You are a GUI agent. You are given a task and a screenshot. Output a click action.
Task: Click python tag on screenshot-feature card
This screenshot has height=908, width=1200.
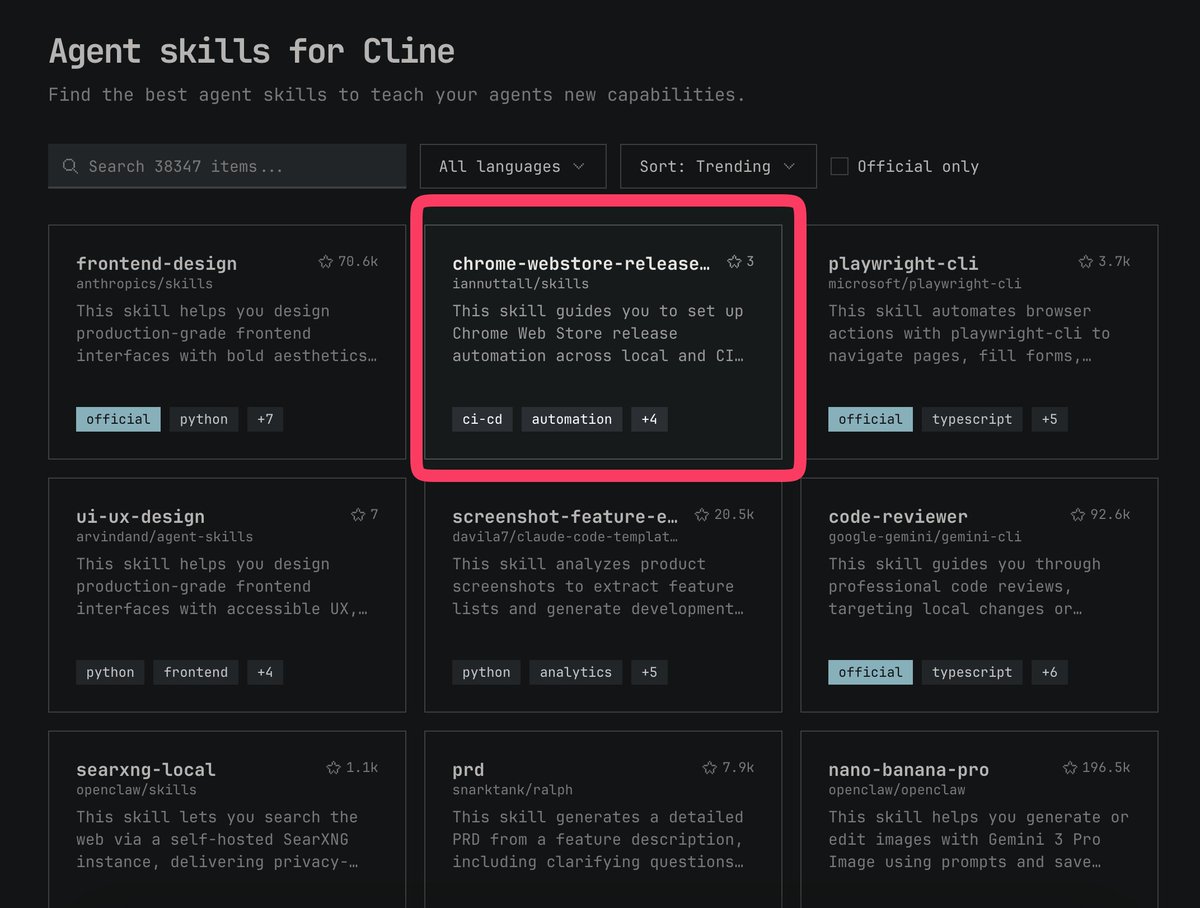pos(486,672)
